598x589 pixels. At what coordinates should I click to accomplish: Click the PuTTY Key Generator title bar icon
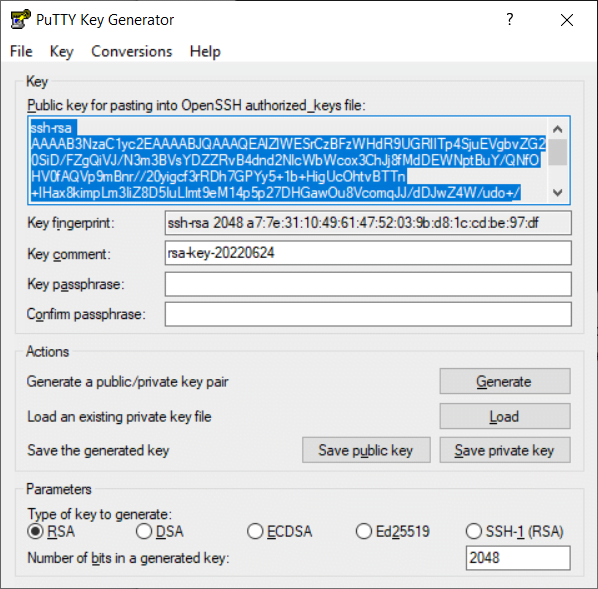pos(20,19)
